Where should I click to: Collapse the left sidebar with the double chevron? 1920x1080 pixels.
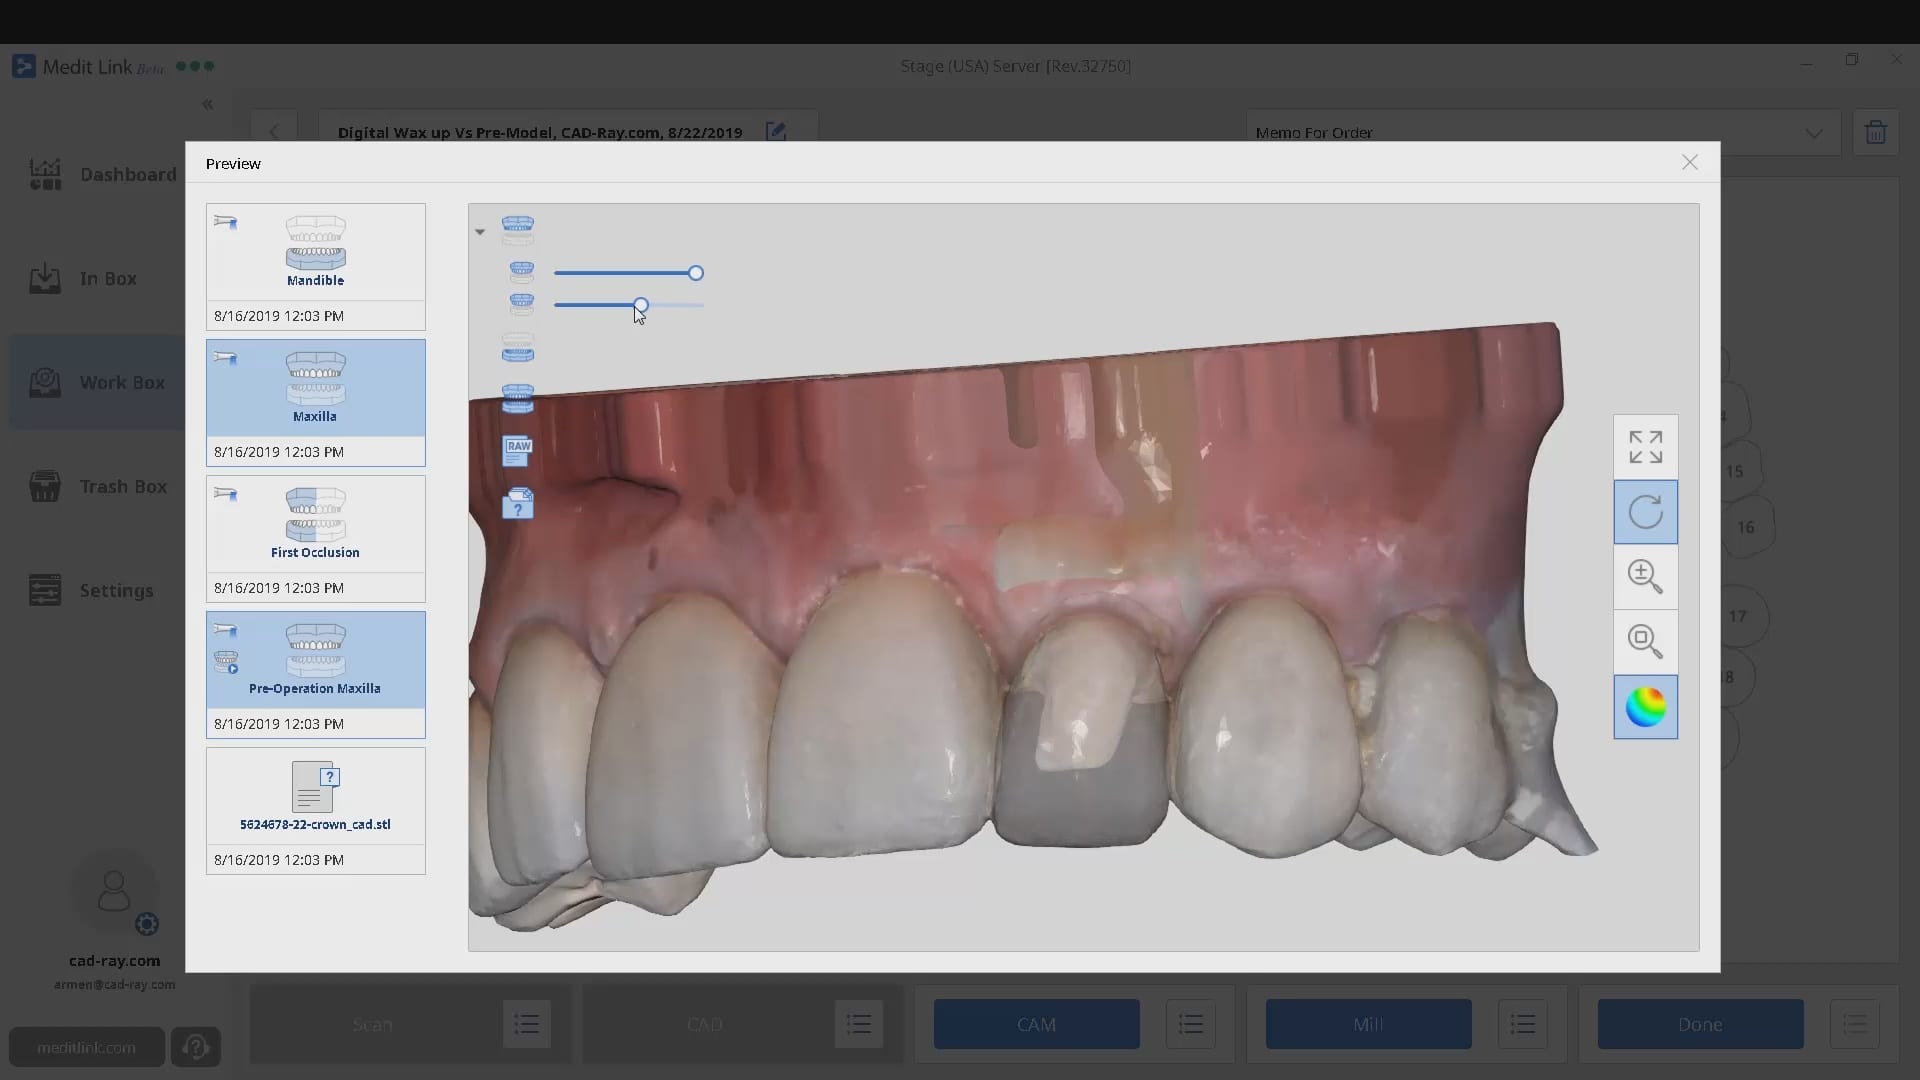pos(207,104)
